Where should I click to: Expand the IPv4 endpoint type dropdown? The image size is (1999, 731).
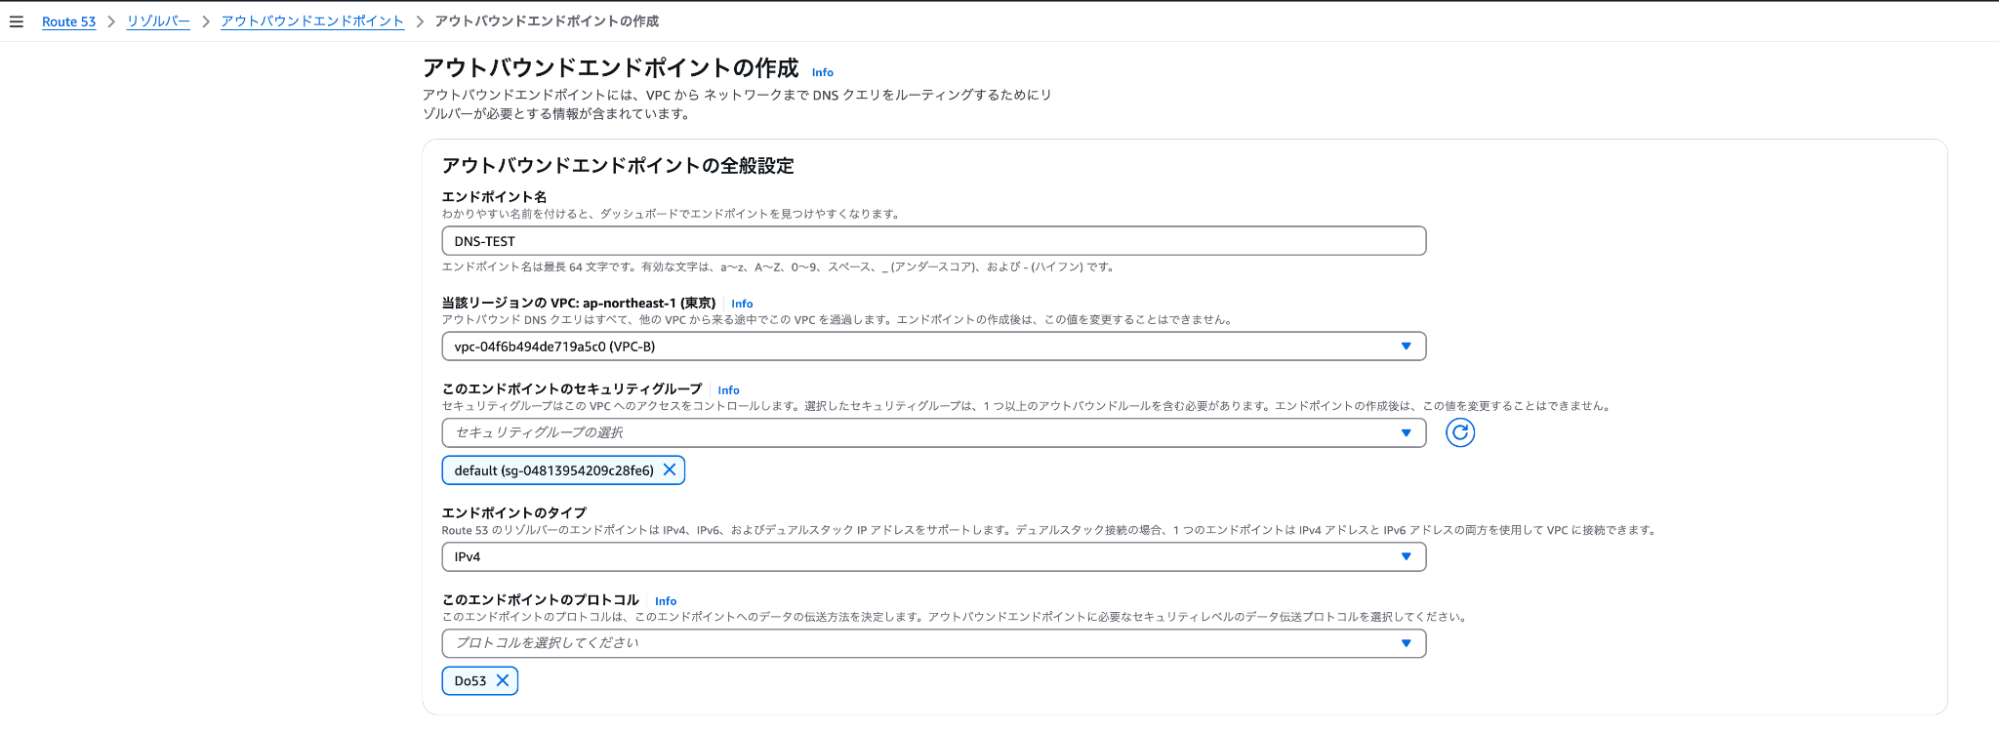click(x=933, y=557)
